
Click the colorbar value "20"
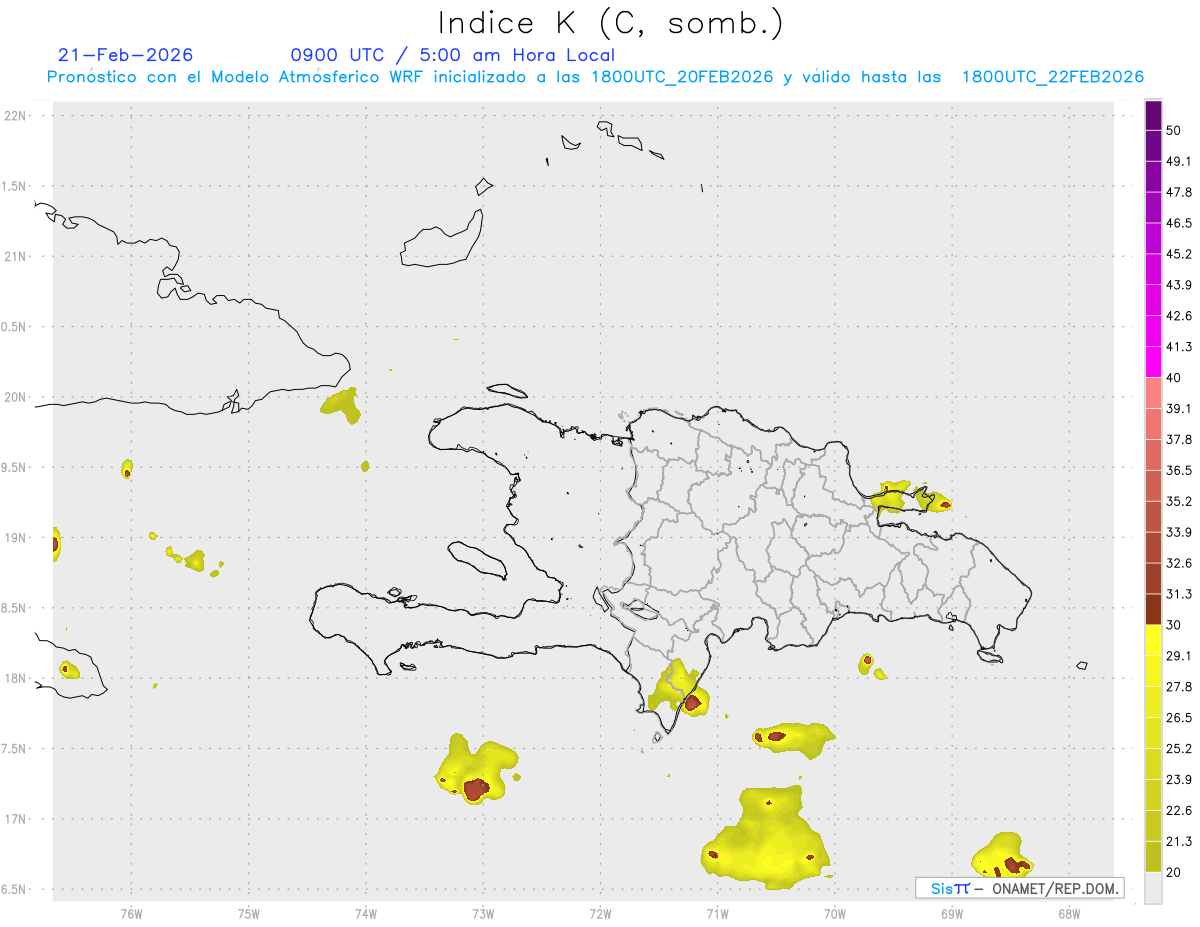tap(1174, 873)
